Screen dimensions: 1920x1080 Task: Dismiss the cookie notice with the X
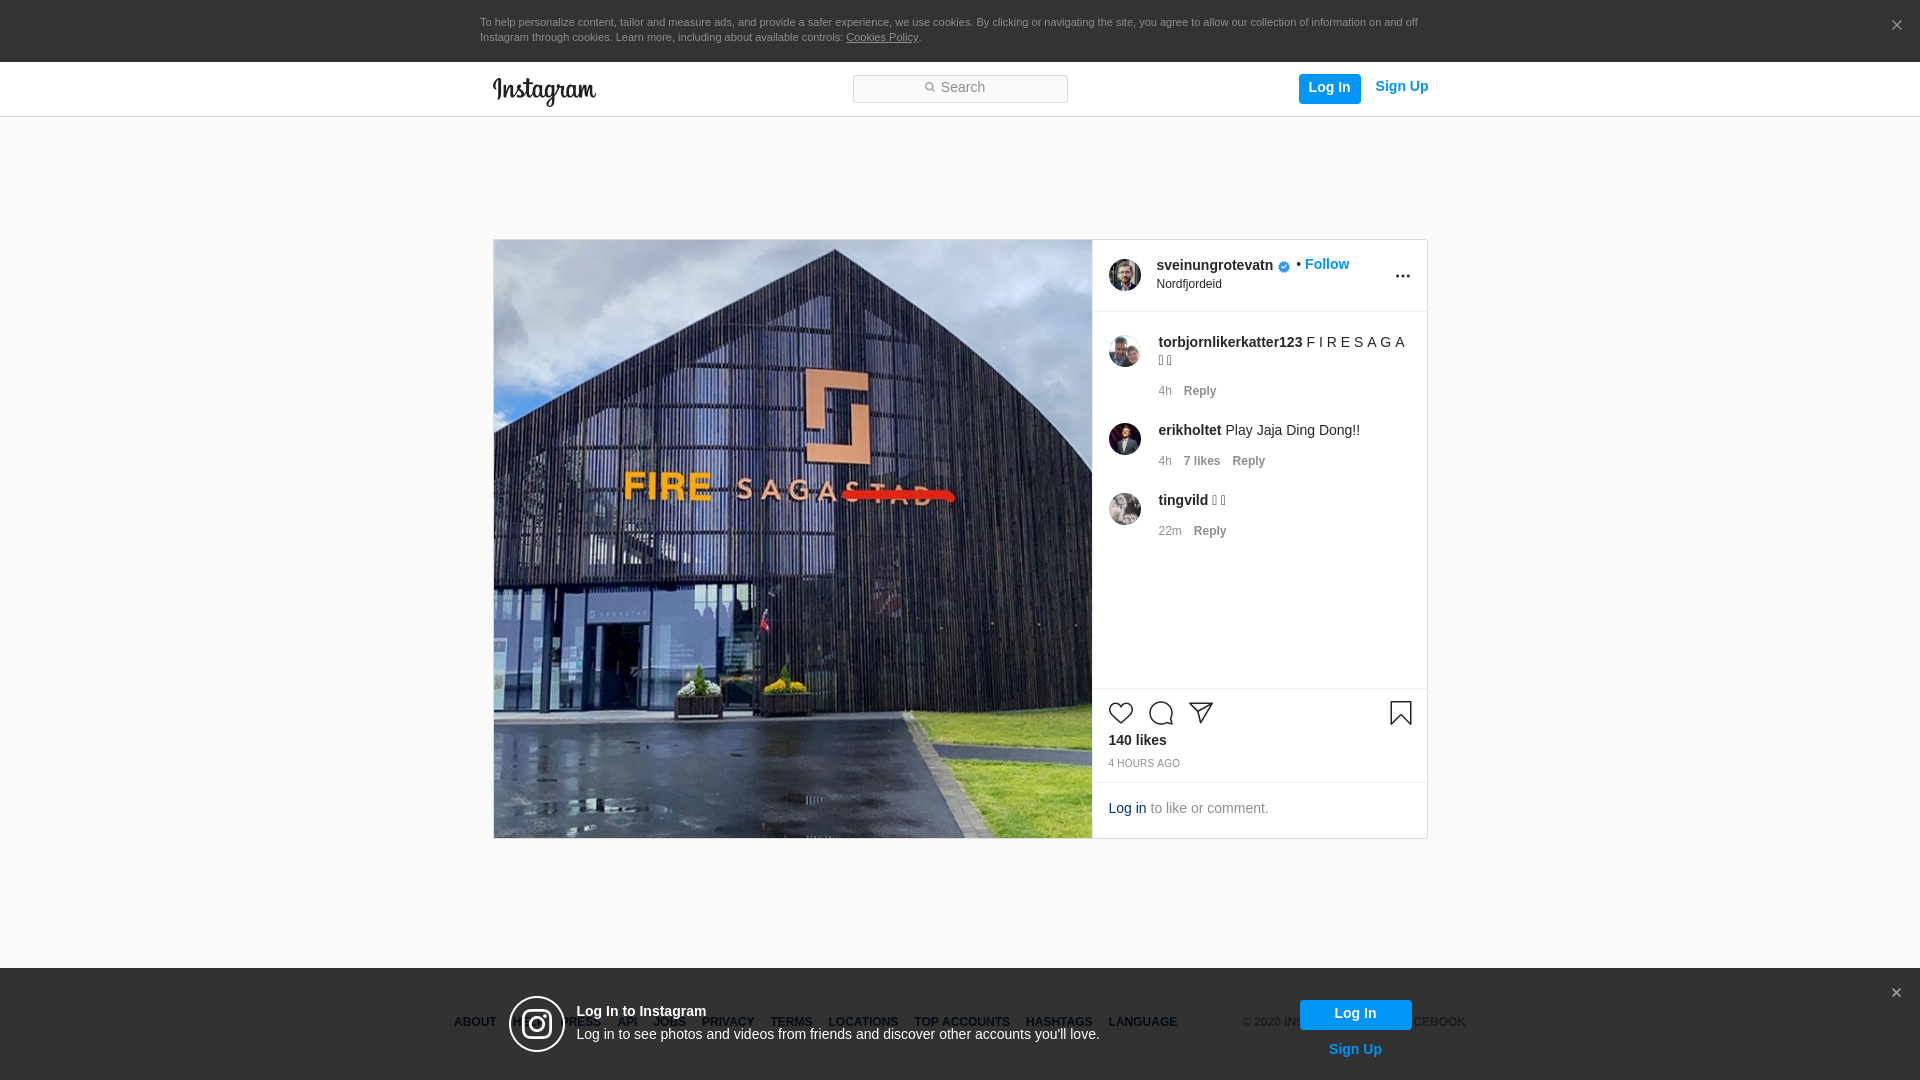click(x=1896, y=26)
